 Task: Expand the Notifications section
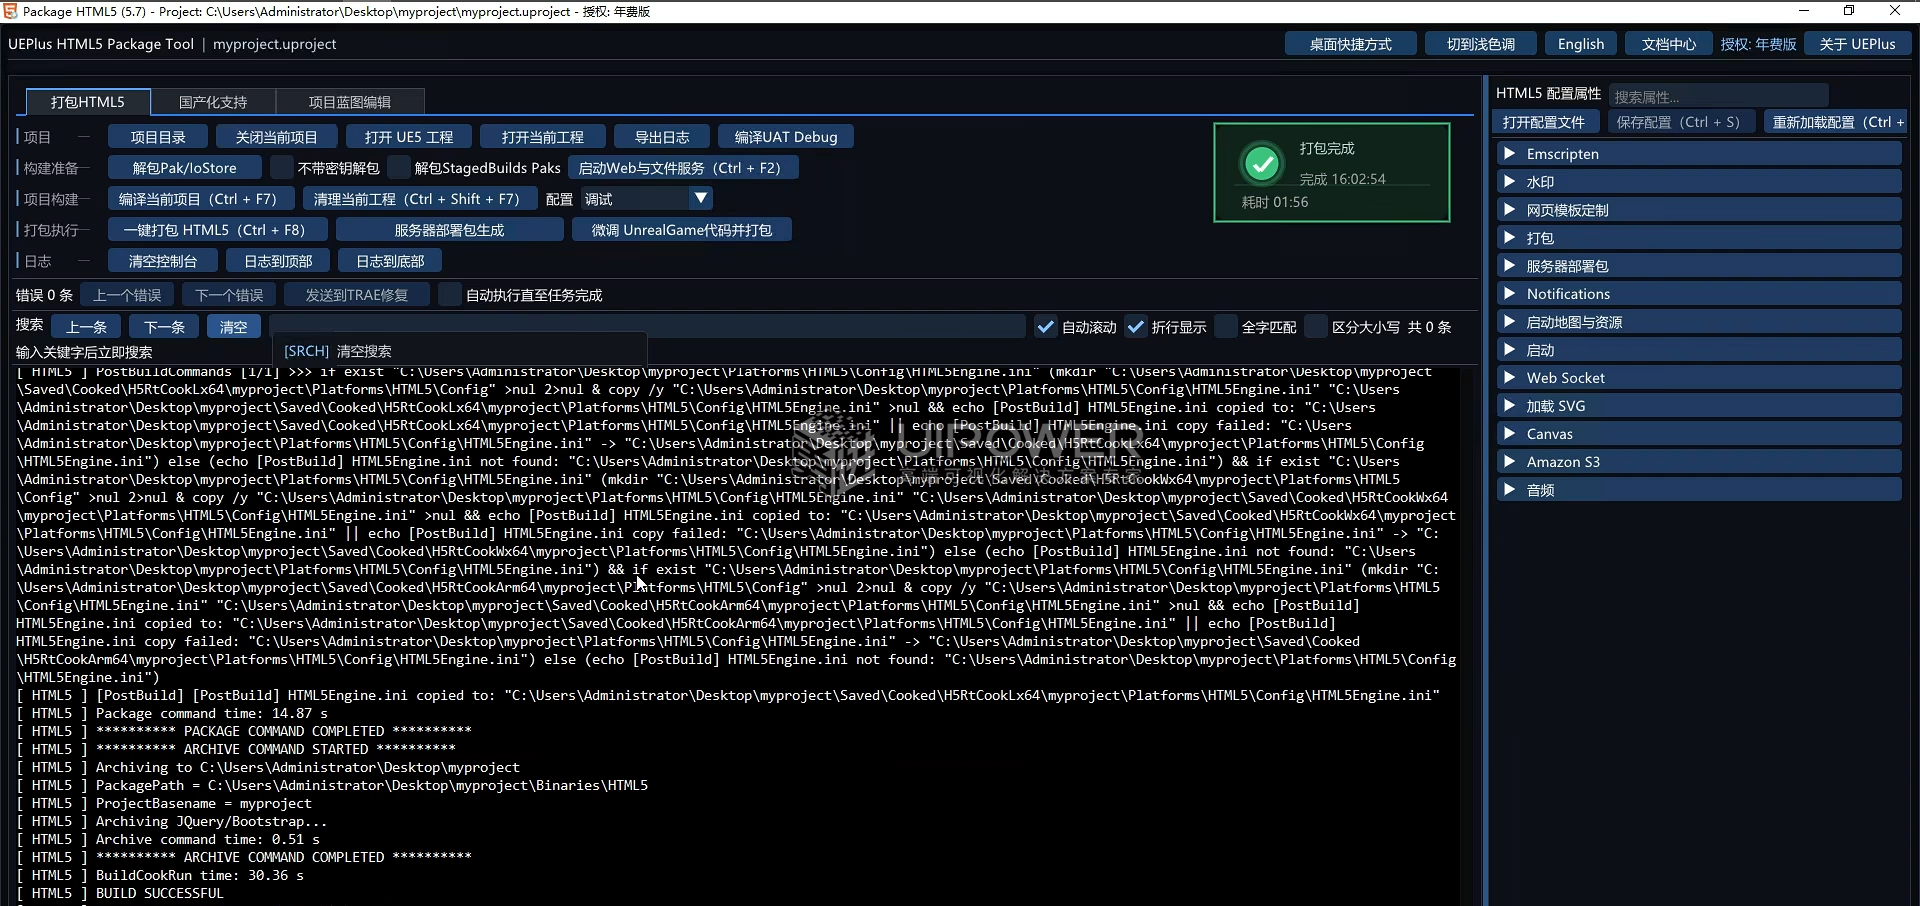1699,294
